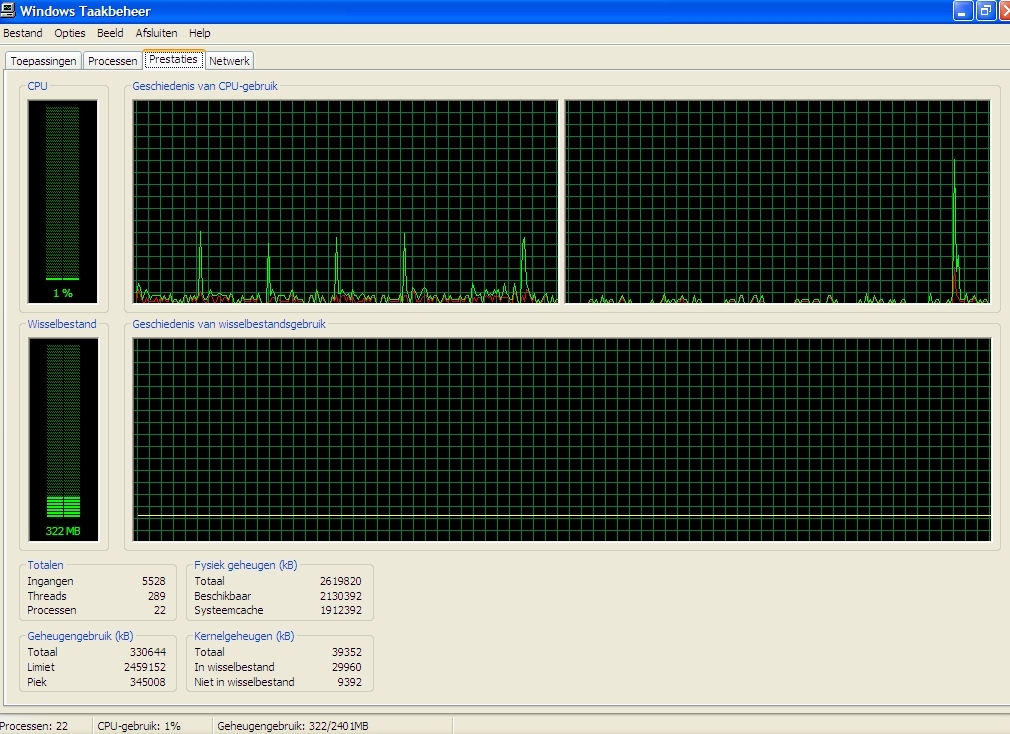
Task: Open the Opties menu
Action: 70,33
